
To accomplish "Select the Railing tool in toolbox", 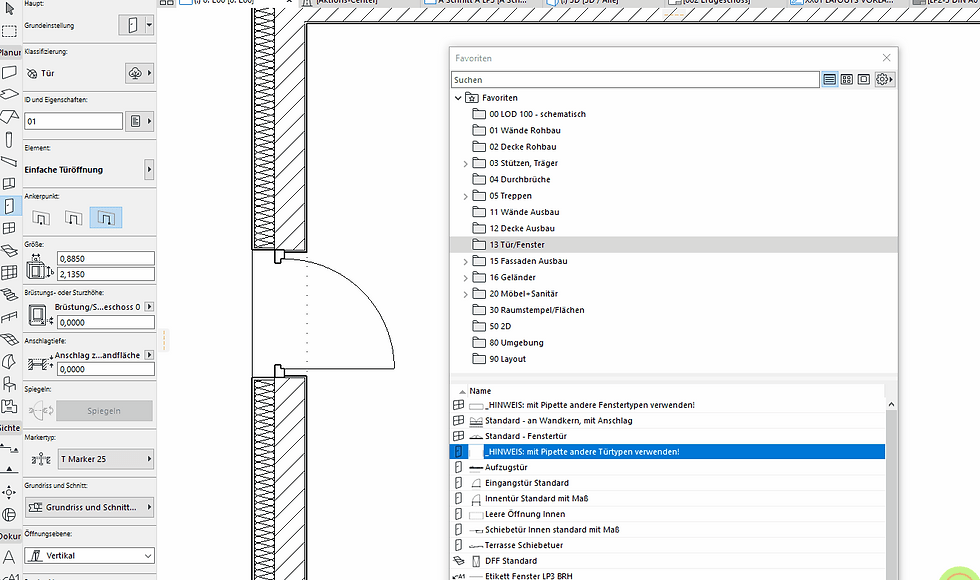I will pos(9,317).
